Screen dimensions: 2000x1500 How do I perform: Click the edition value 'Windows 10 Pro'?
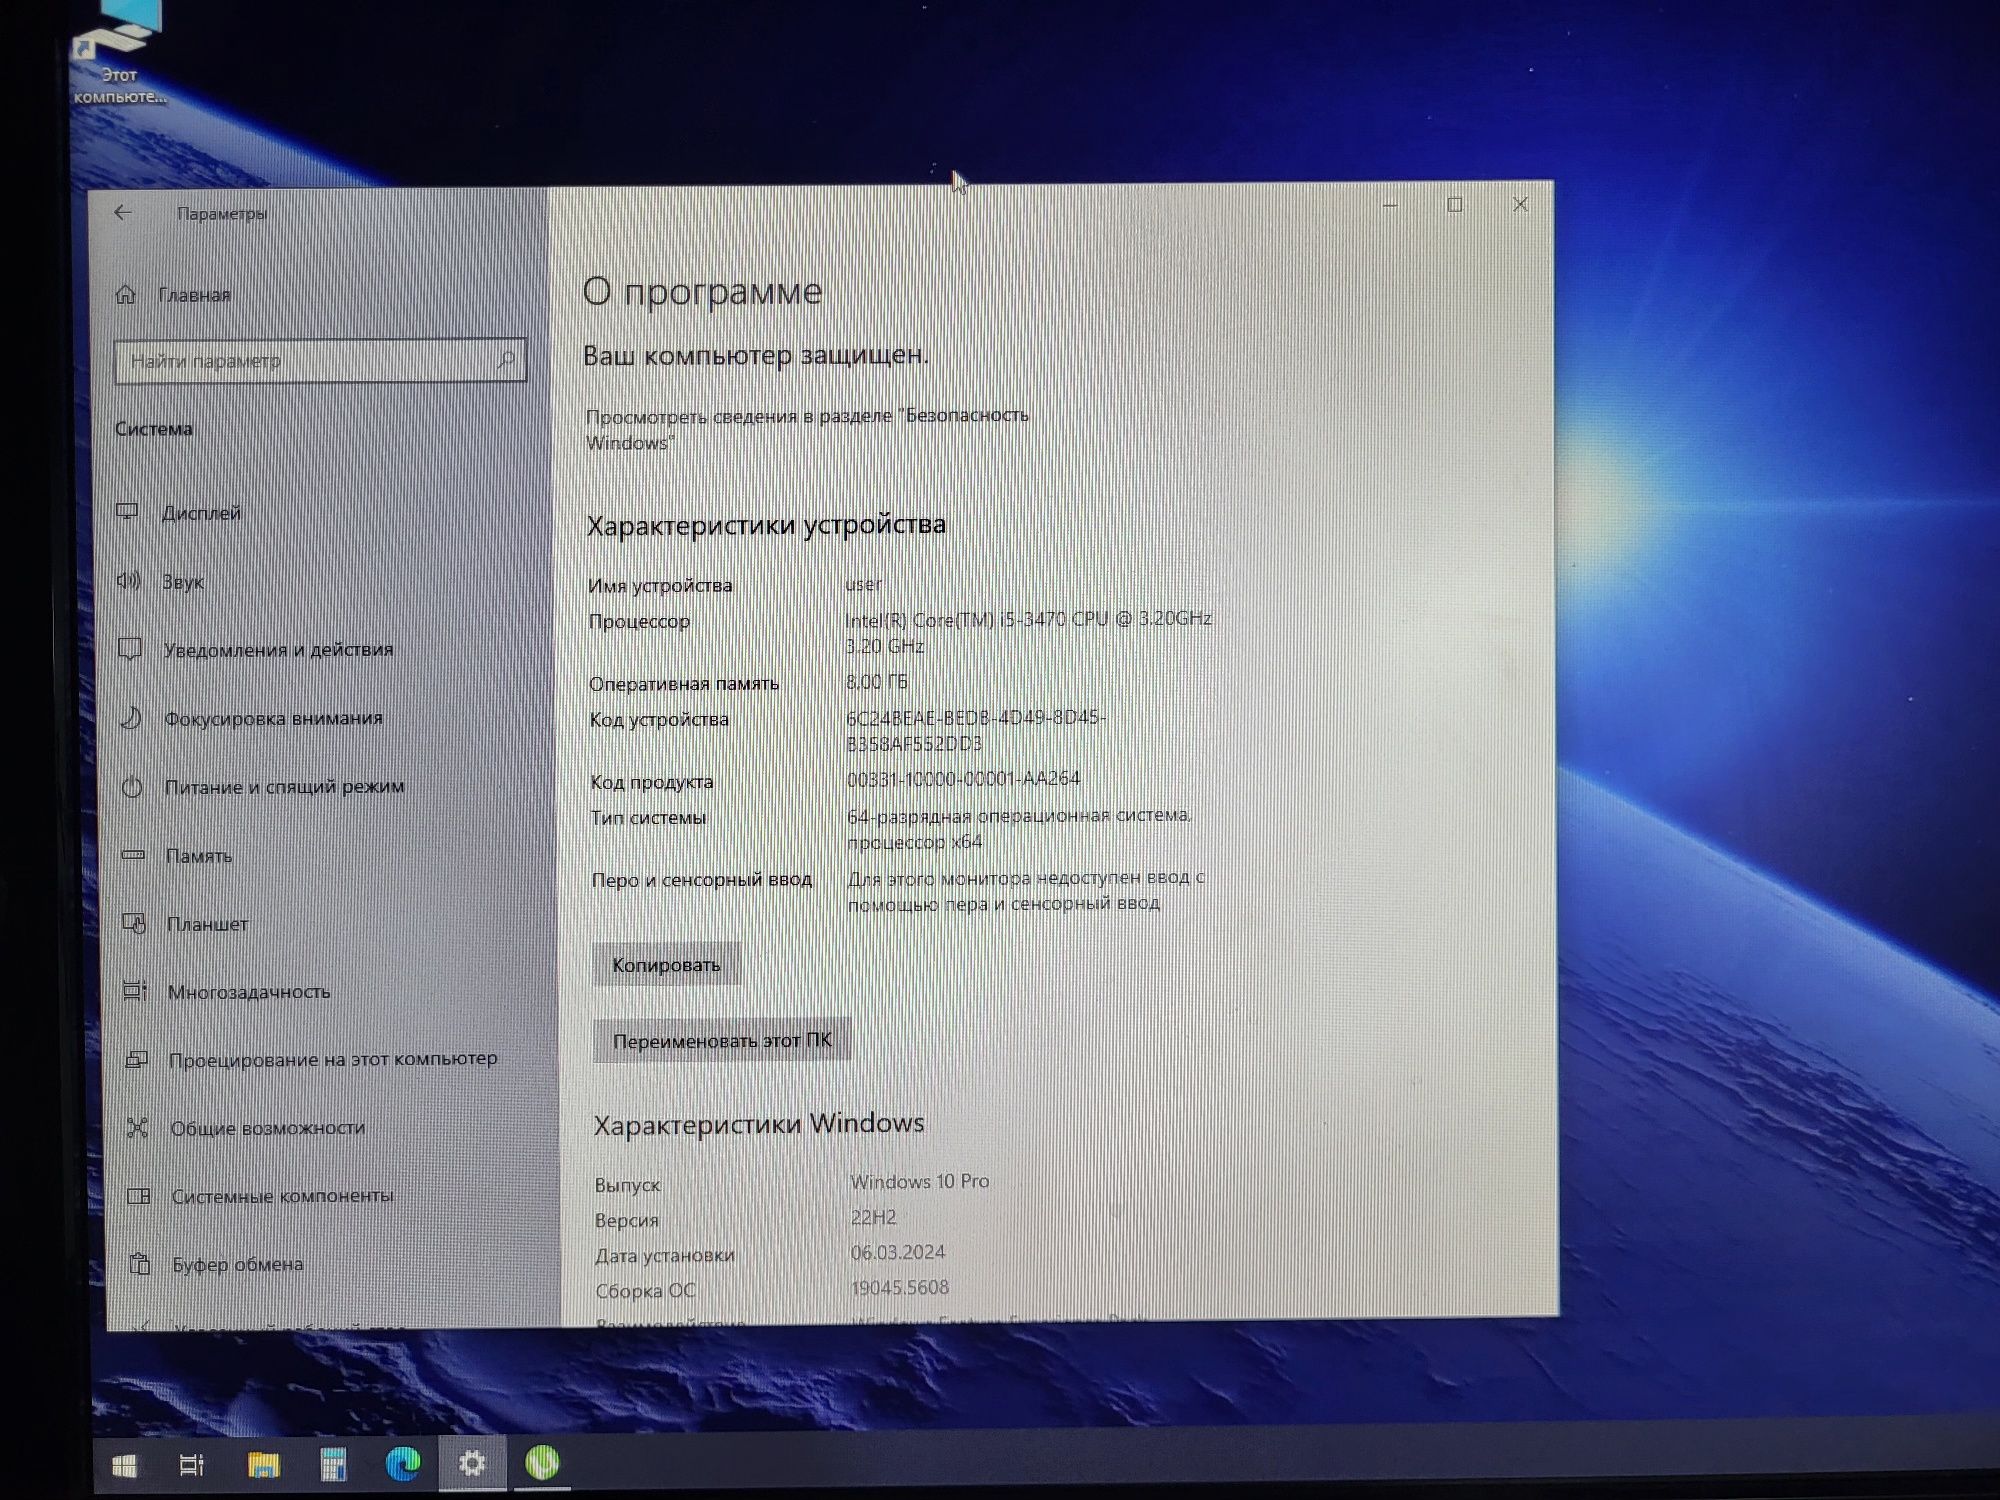[x=920, y=1181]
